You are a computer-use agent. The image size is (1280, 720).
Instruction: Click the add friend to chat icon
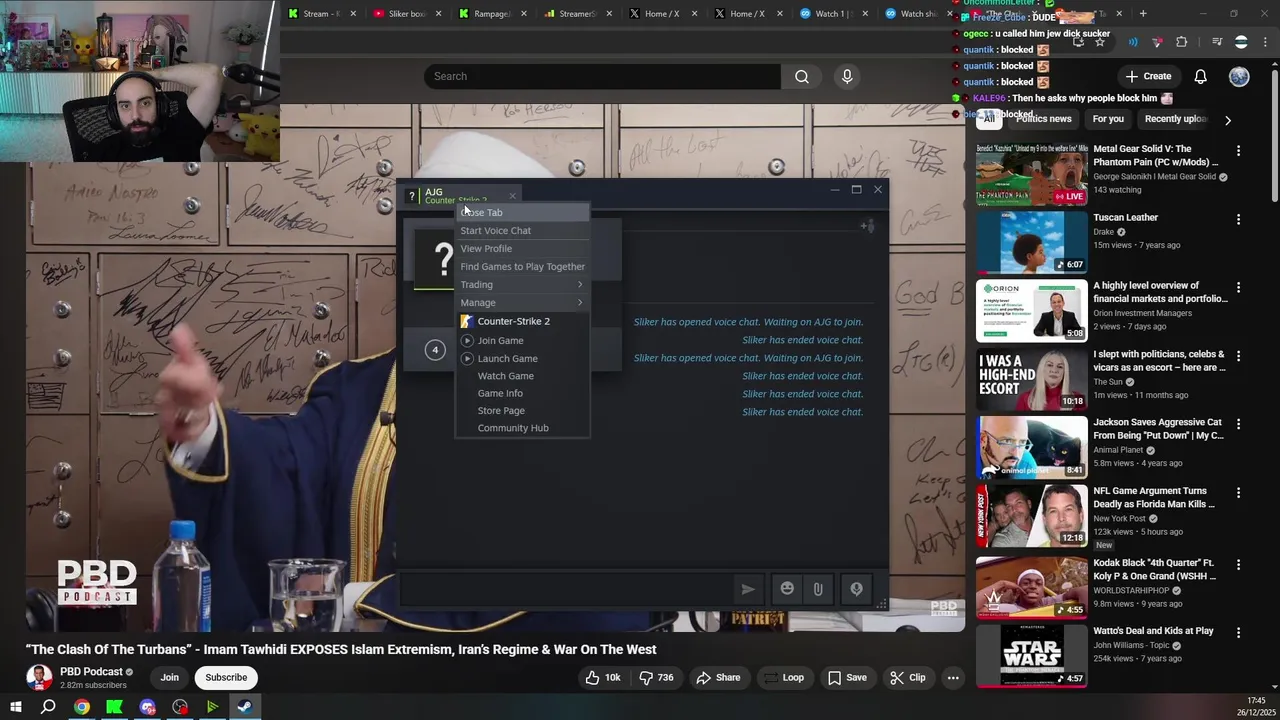point(867,226)
